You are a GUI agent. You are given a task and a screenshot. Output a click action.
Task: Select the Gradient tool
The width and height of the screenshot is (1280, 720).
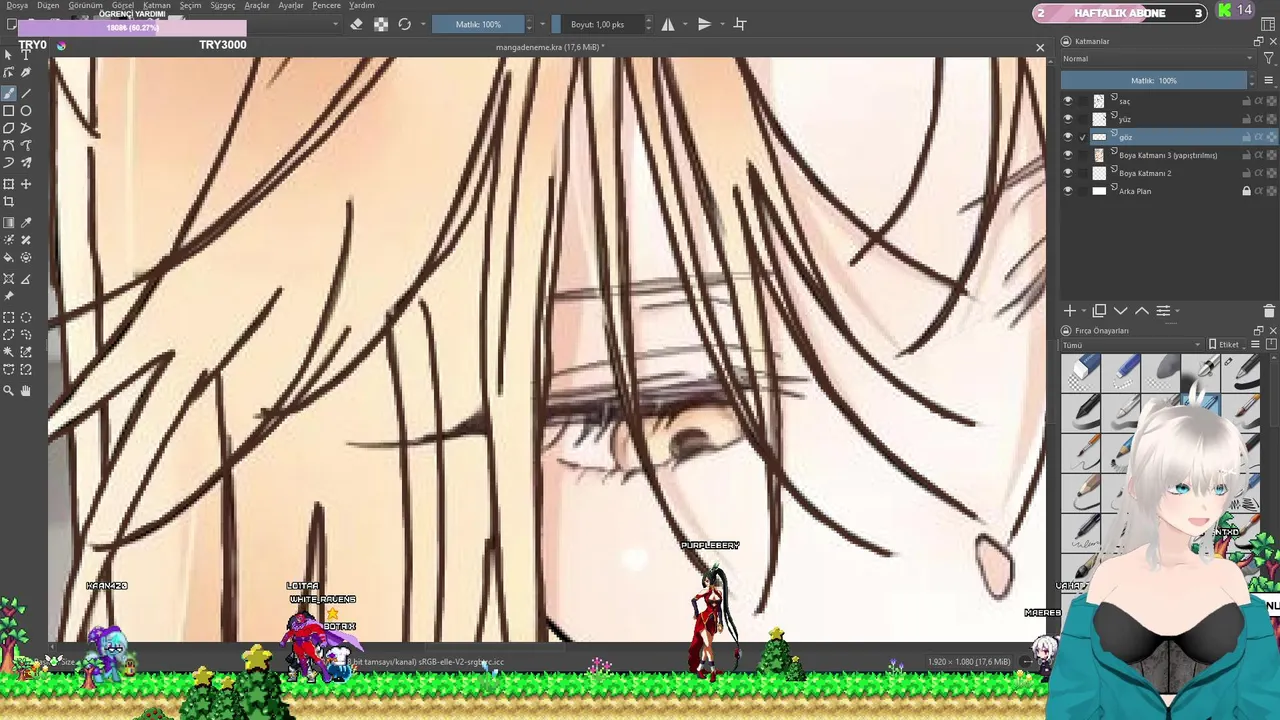pos(9,223)
